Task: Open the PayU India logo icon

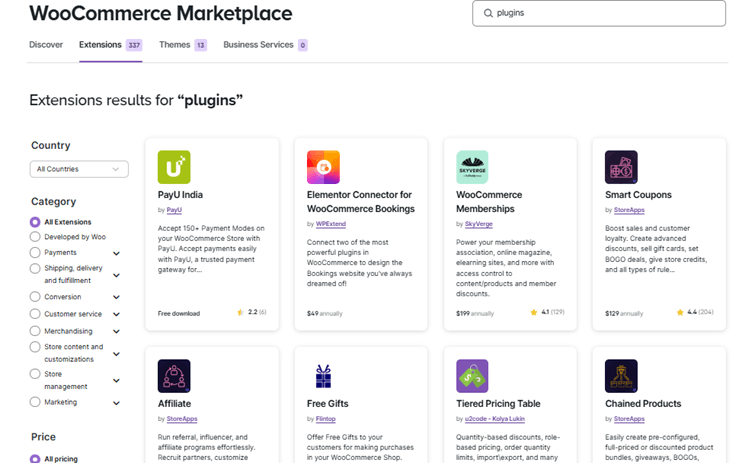Action: coord(174,167)
